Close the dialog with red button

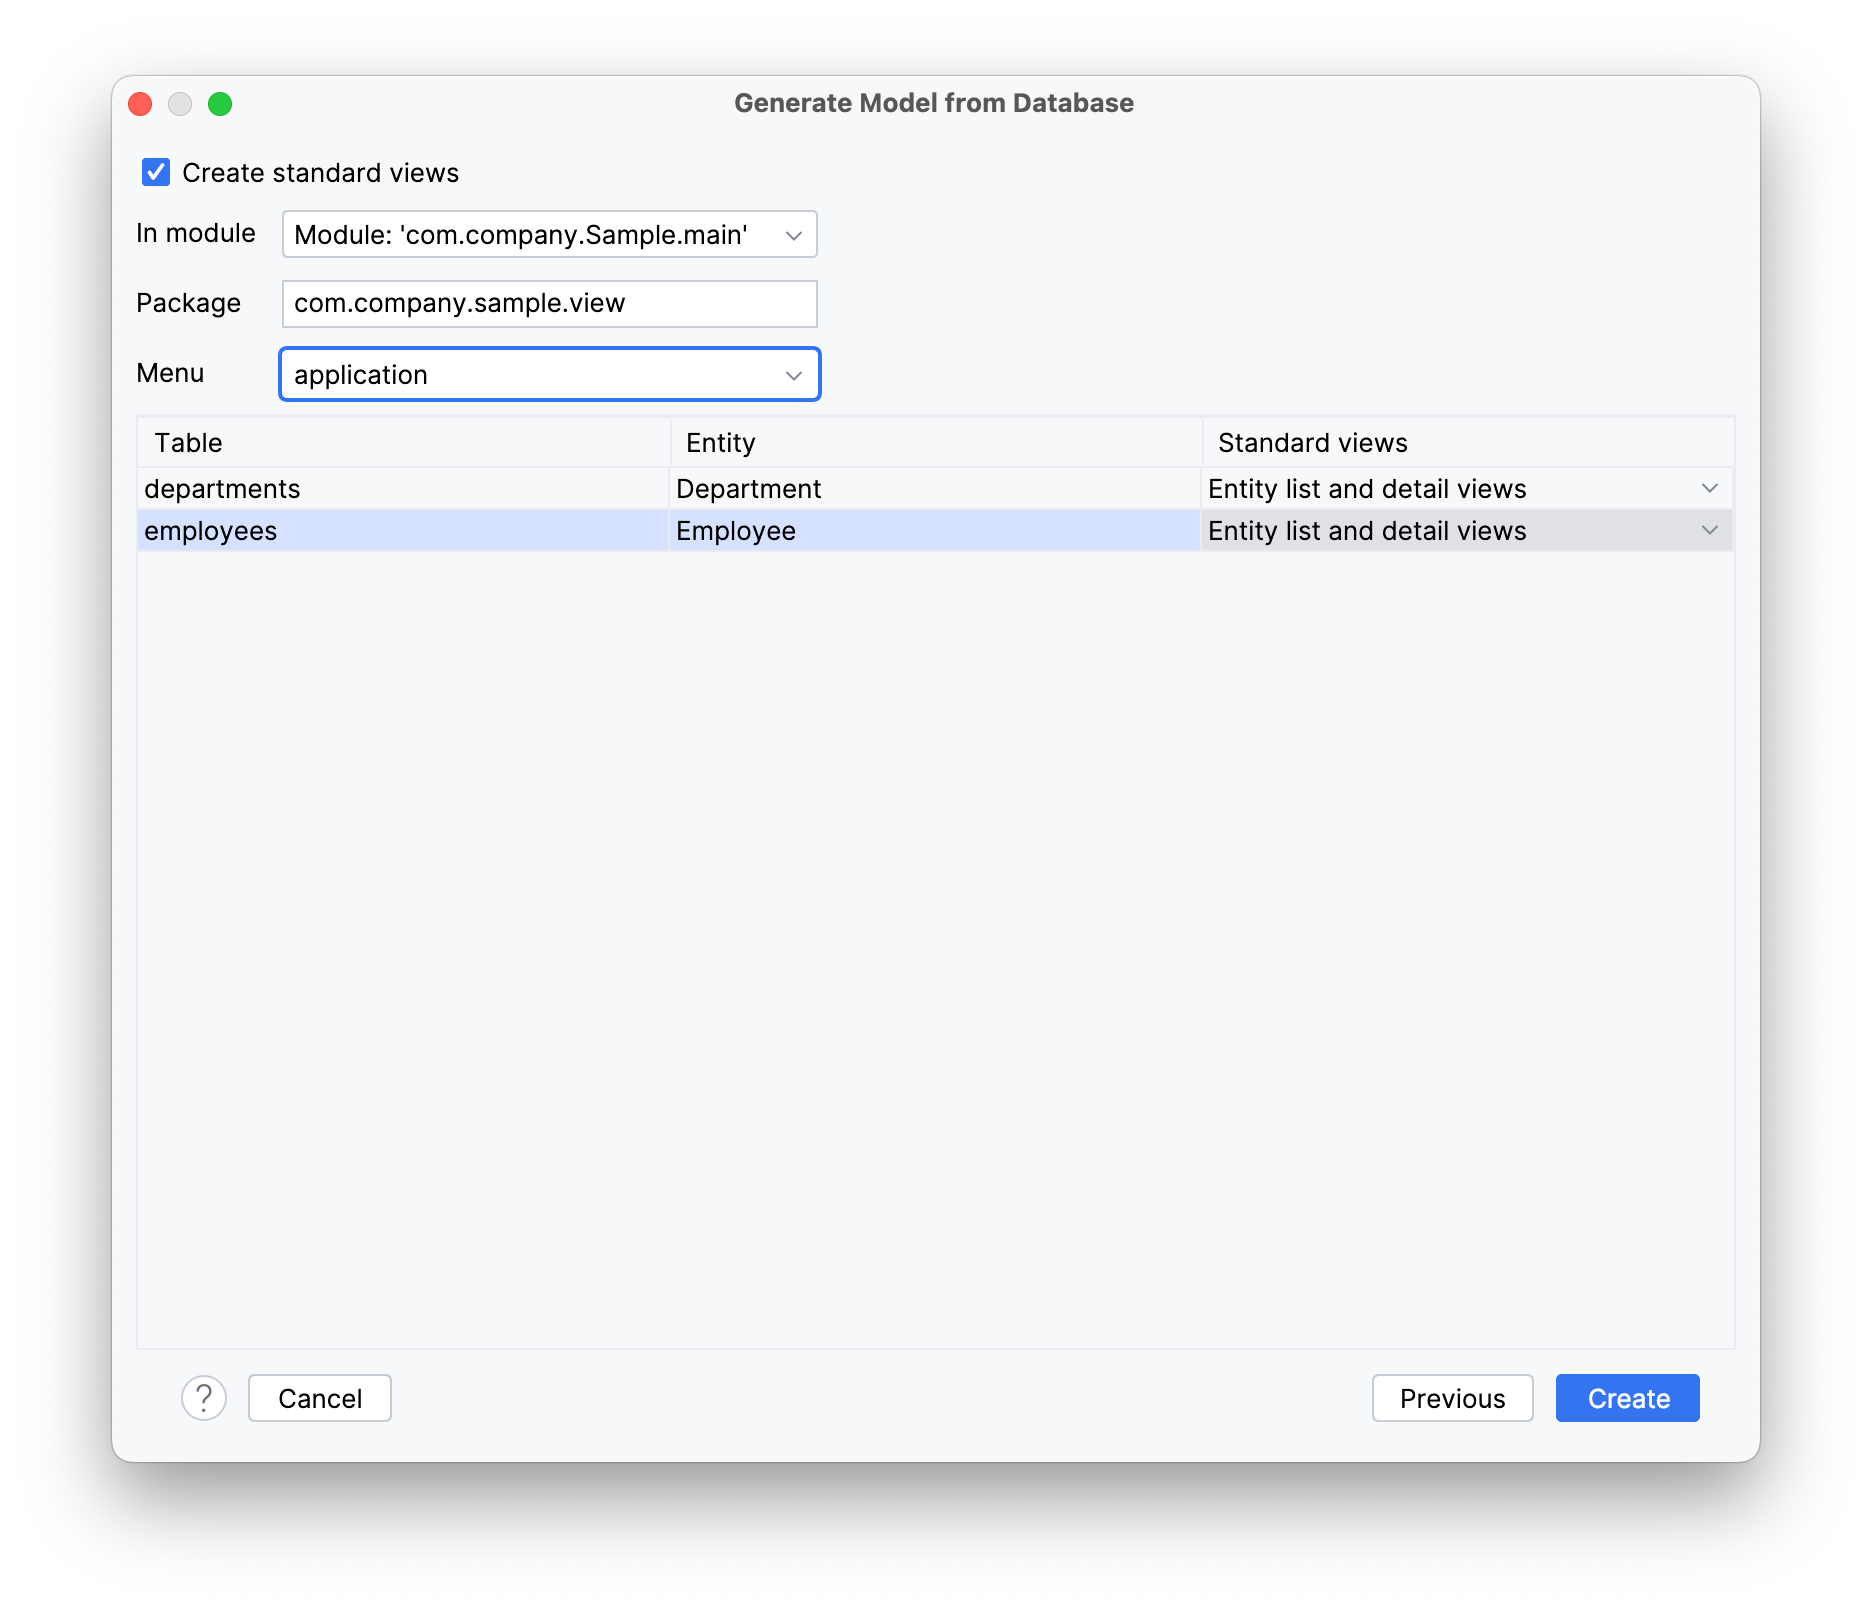[x=140, y=104]
